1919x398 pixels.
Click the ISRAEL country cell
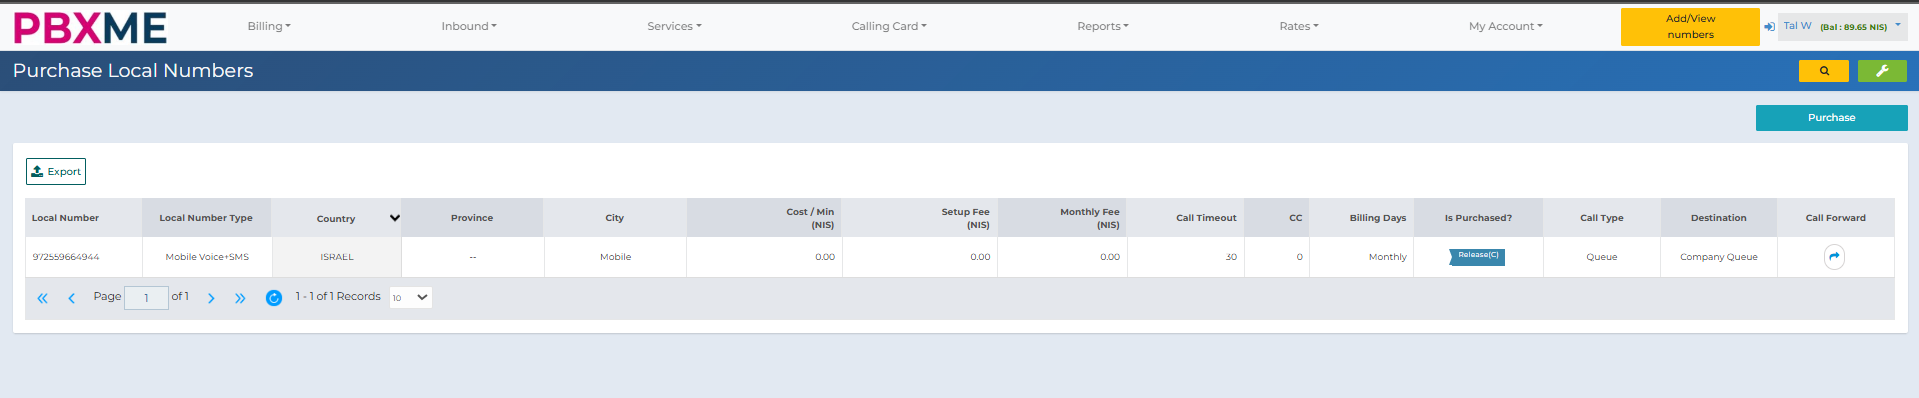pyautogui.click(x=337, y=257)
